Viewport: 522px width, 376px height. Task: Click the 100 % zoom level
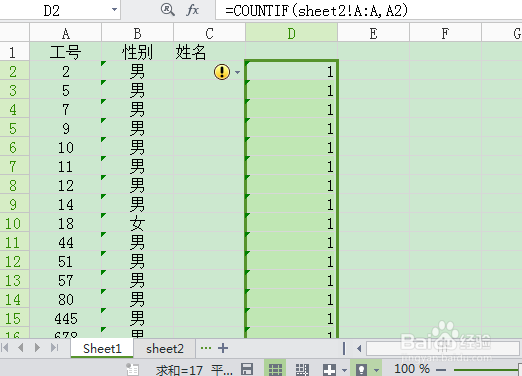[x=412, y=369]
